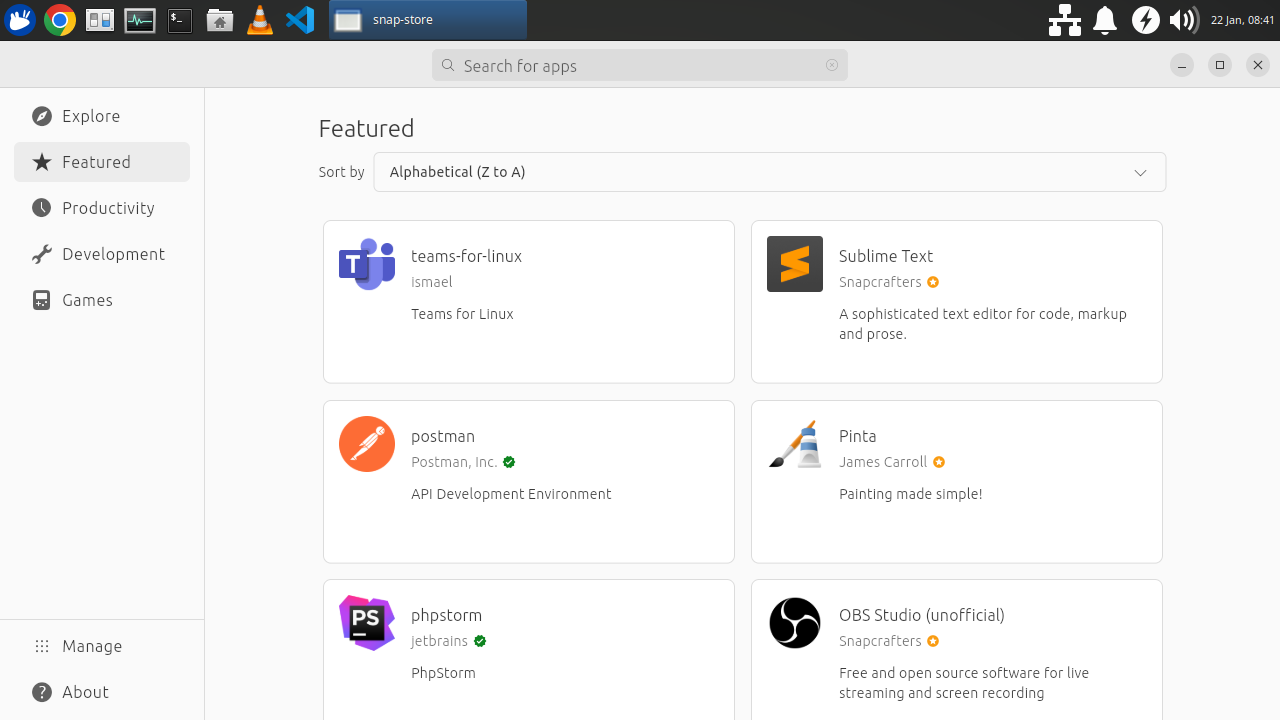Switch to the snap-store taskbar window button
The image size is (1280, 720).
click(x=428, y=20)
